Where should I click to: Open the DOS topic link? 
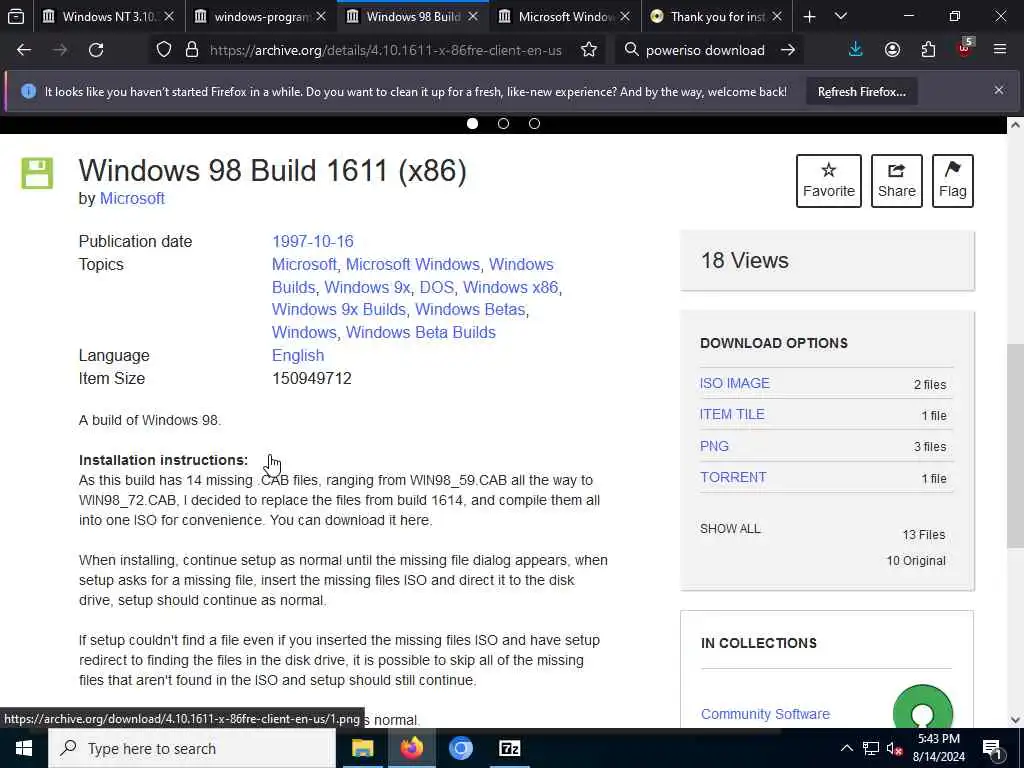[436, 287]
